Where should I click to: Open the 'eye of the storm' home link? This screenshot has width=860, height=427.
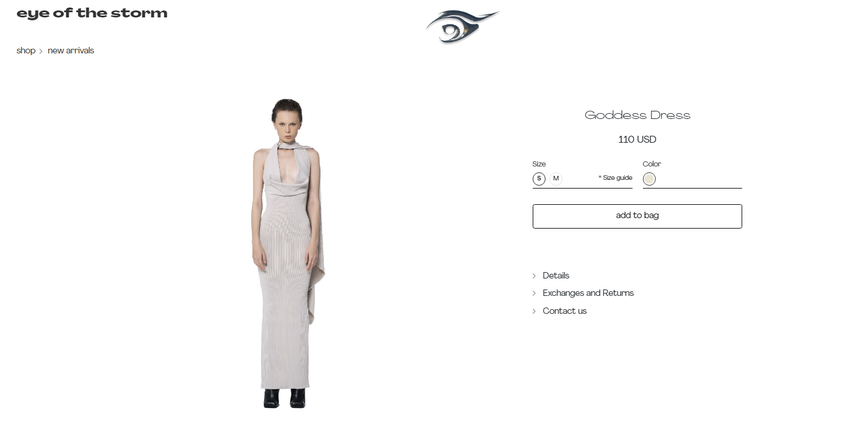(x=92, y=13)
